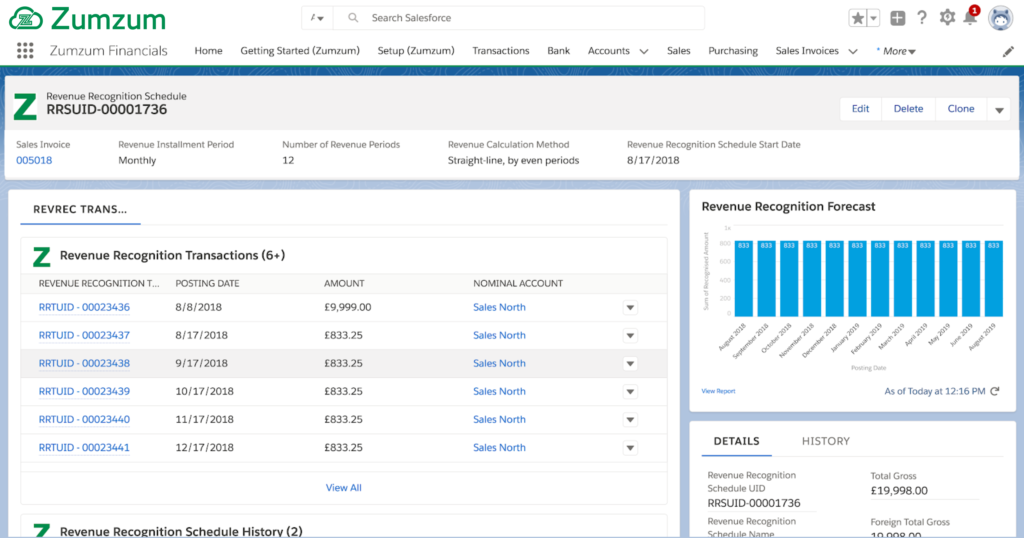Open the Sales tab
1024x538 pixels.
point(679,51)
